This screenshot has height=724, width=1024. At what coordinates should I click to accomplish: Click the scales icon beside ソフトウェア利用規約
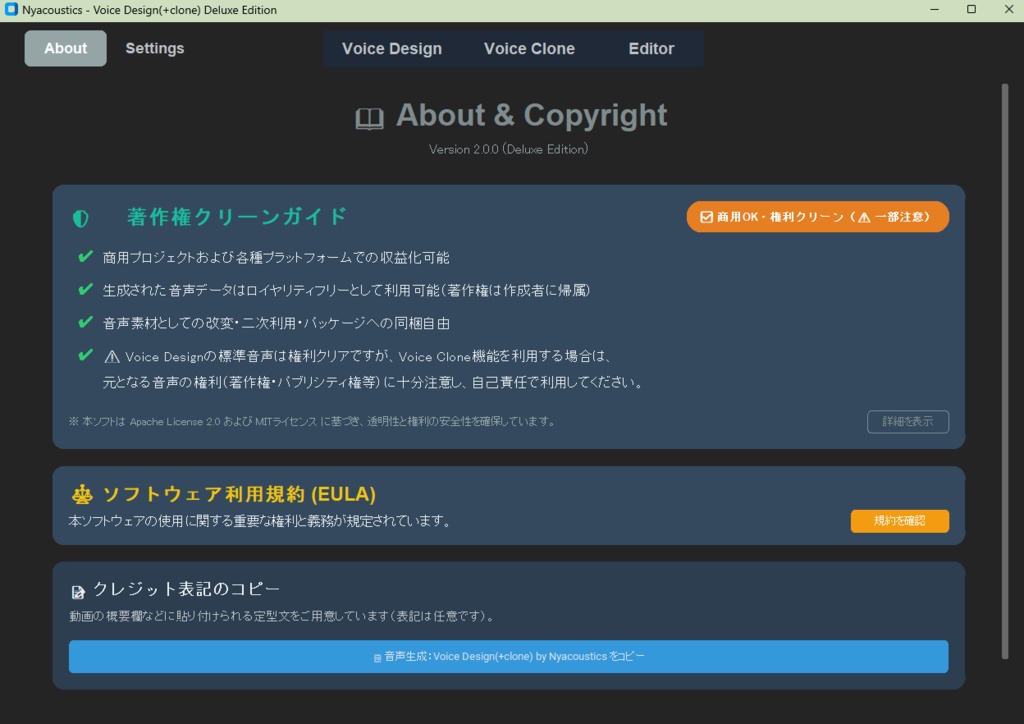pos(82,495)
